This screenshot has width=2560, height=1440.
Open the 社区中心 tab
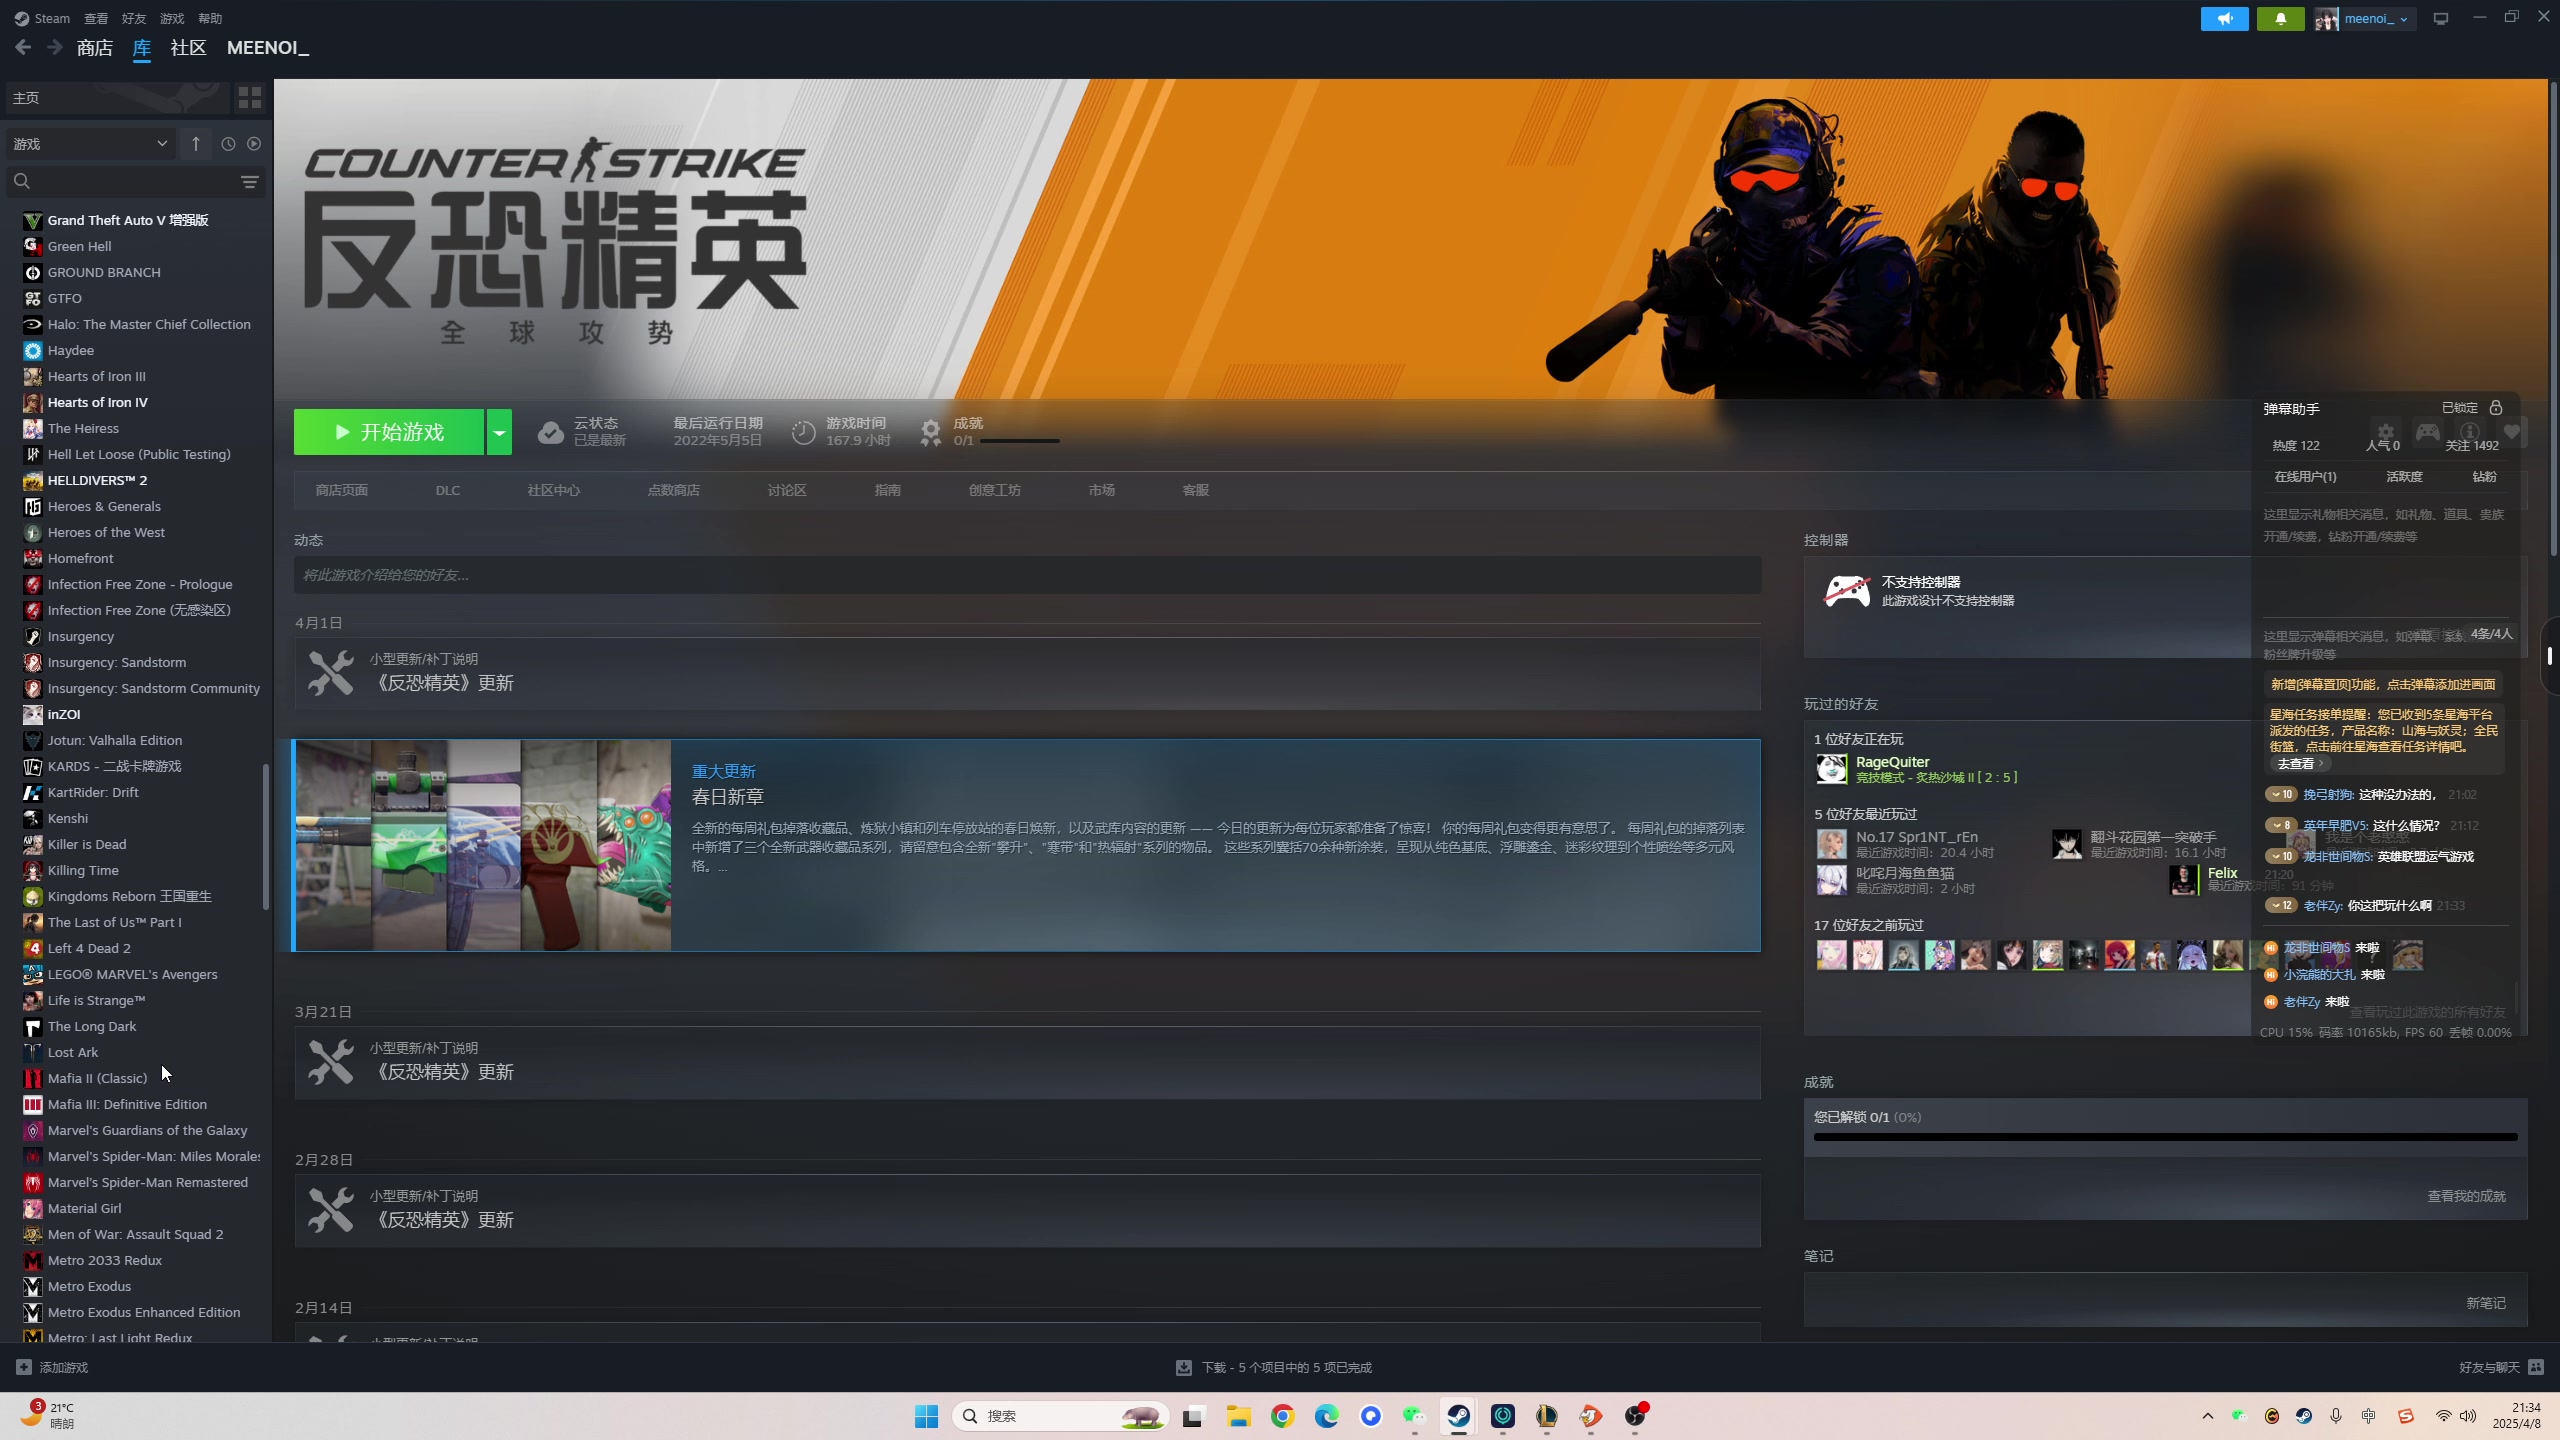554,490
